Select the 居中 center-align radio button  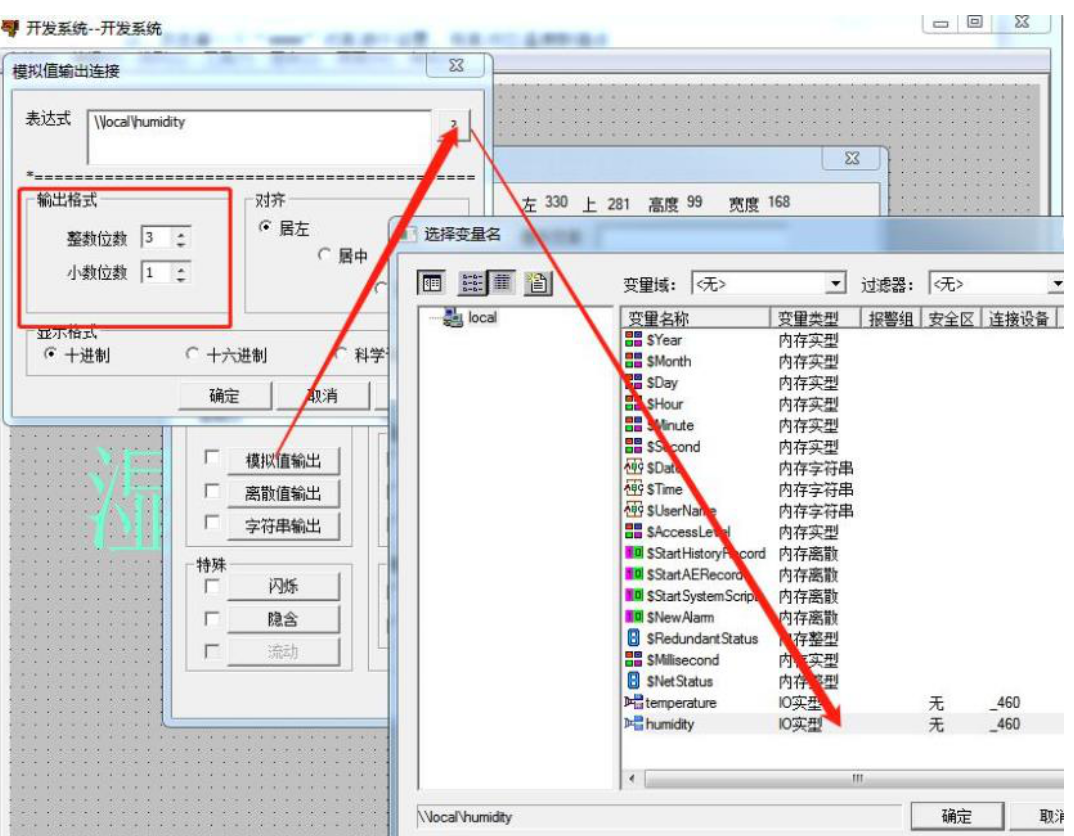[x=324, y=255]
